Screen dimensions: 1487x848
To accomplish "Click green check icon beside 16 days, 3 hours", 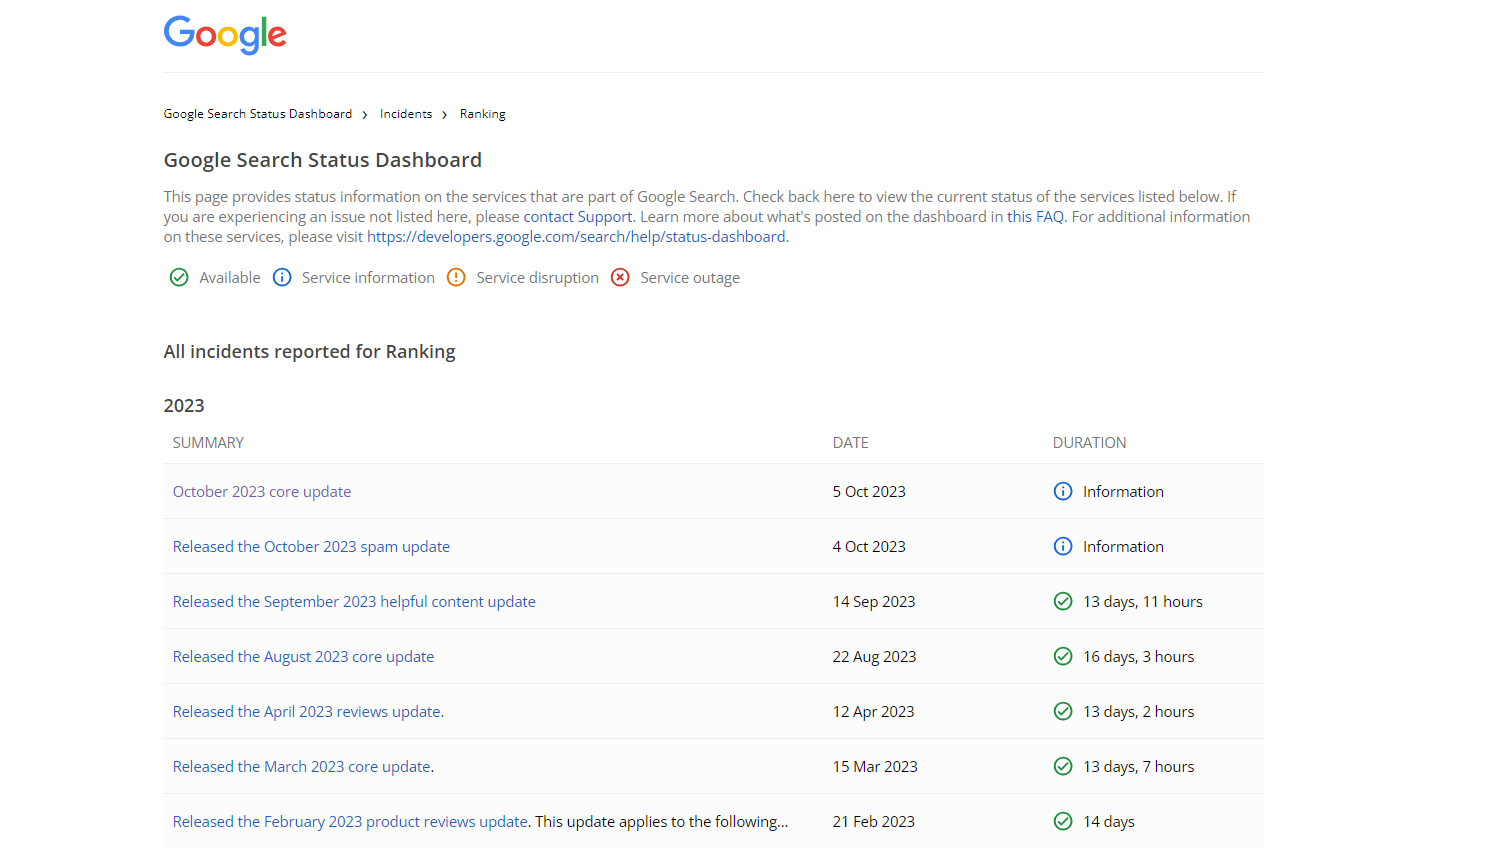I will click(1063, 657).
